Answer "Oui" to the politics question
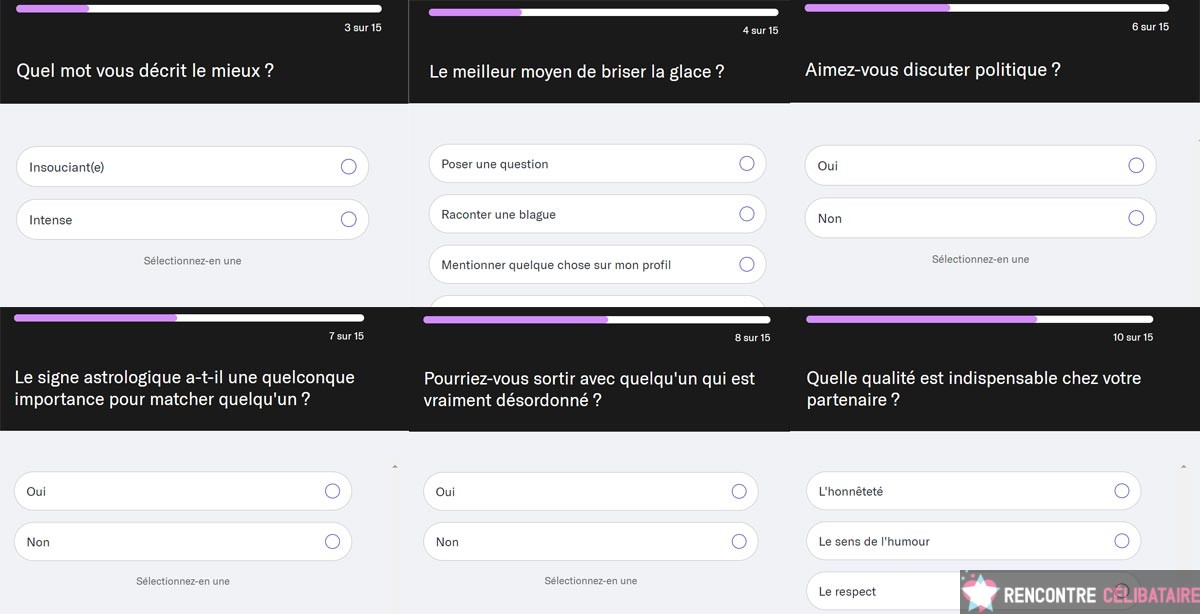Image resolution: width=1200 pixels, height=614 pixels. pyautogui.click(x=1135, y=165)
